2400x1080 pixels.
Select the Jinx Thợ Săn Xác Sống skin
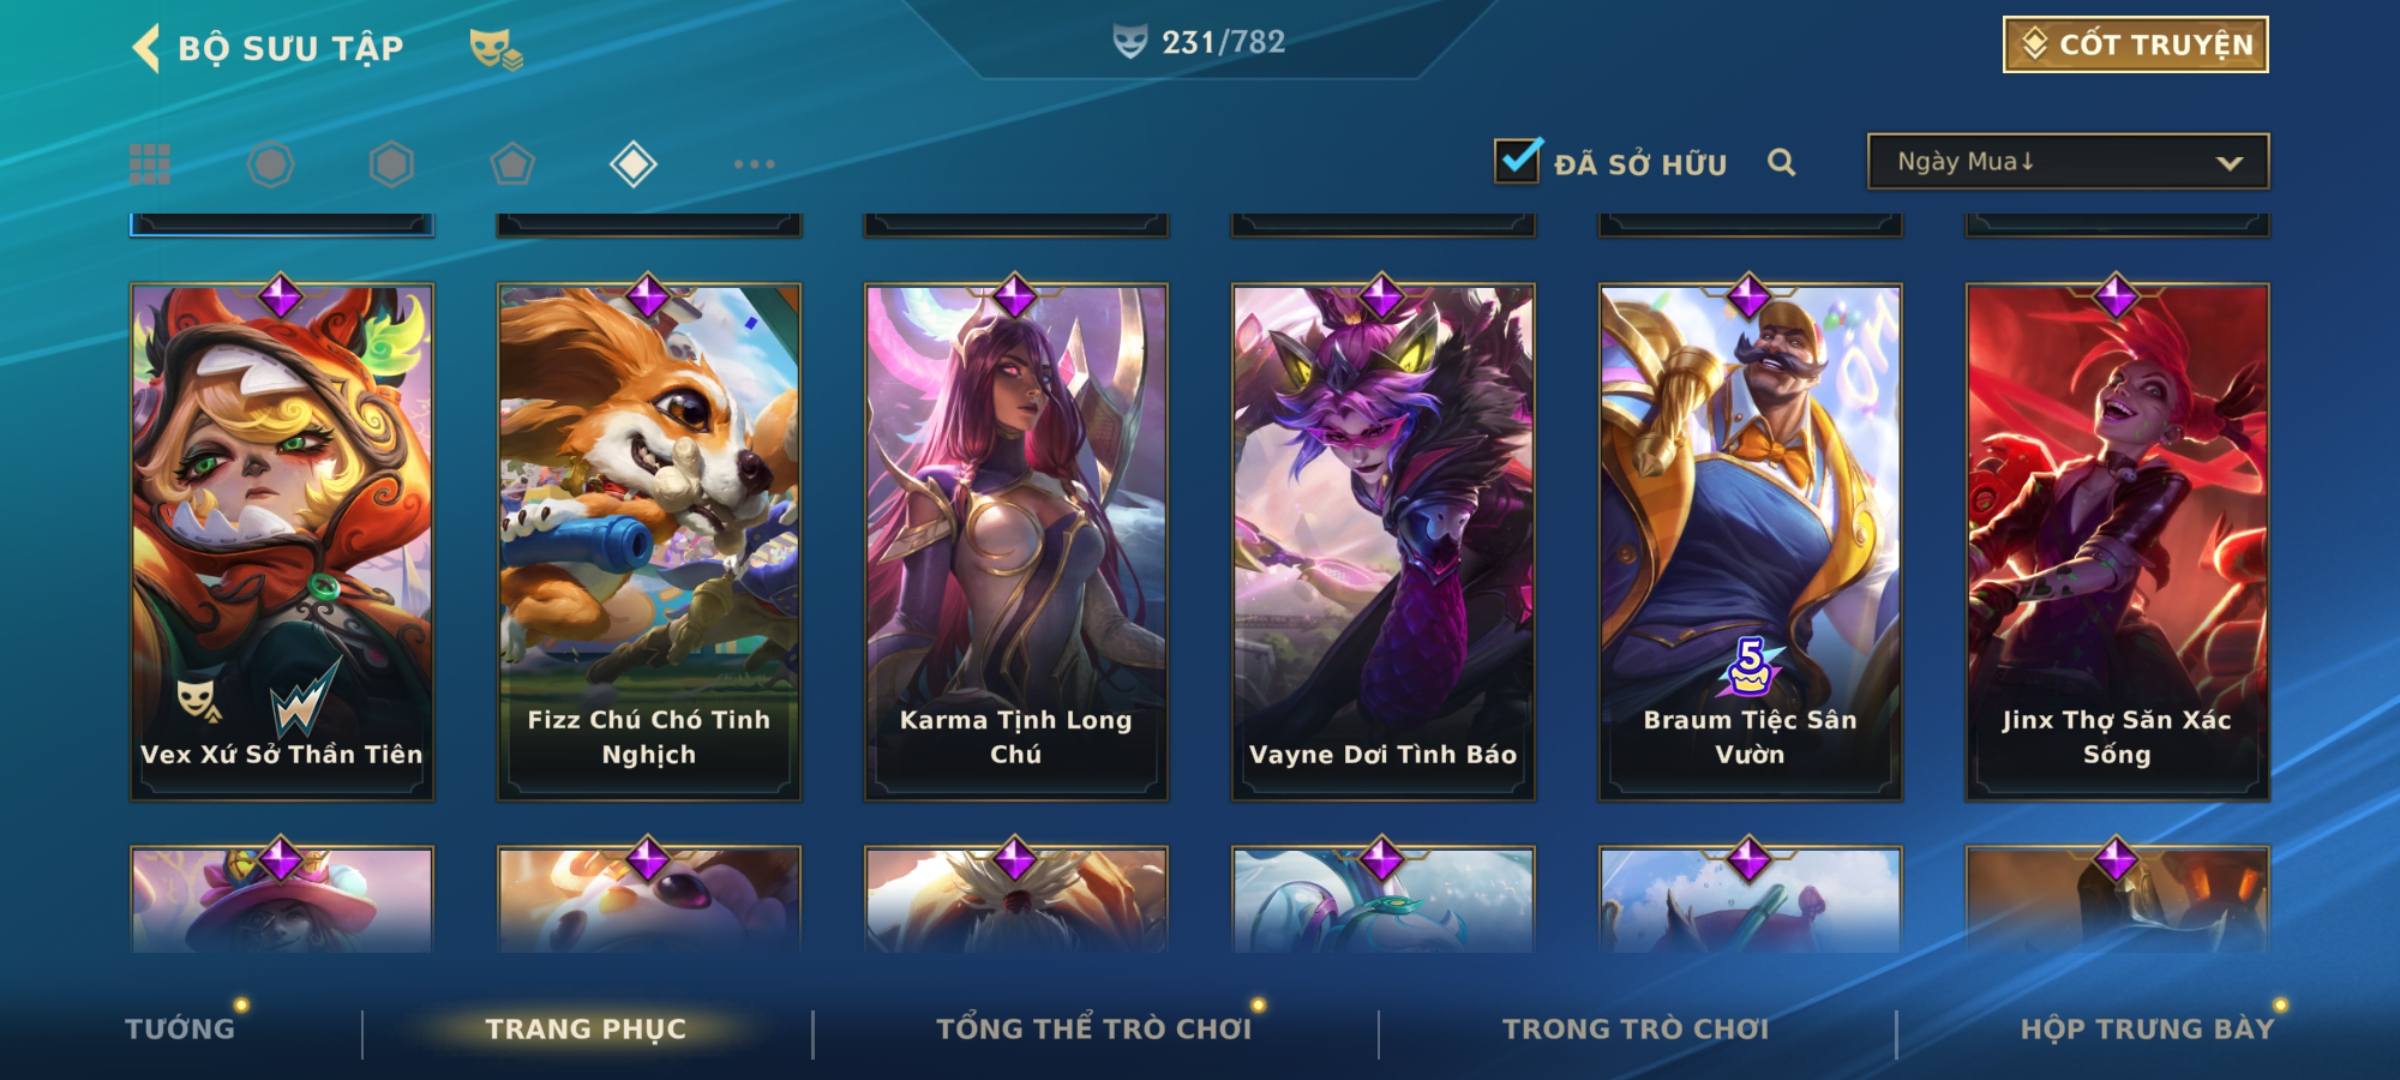(2117, 542)
